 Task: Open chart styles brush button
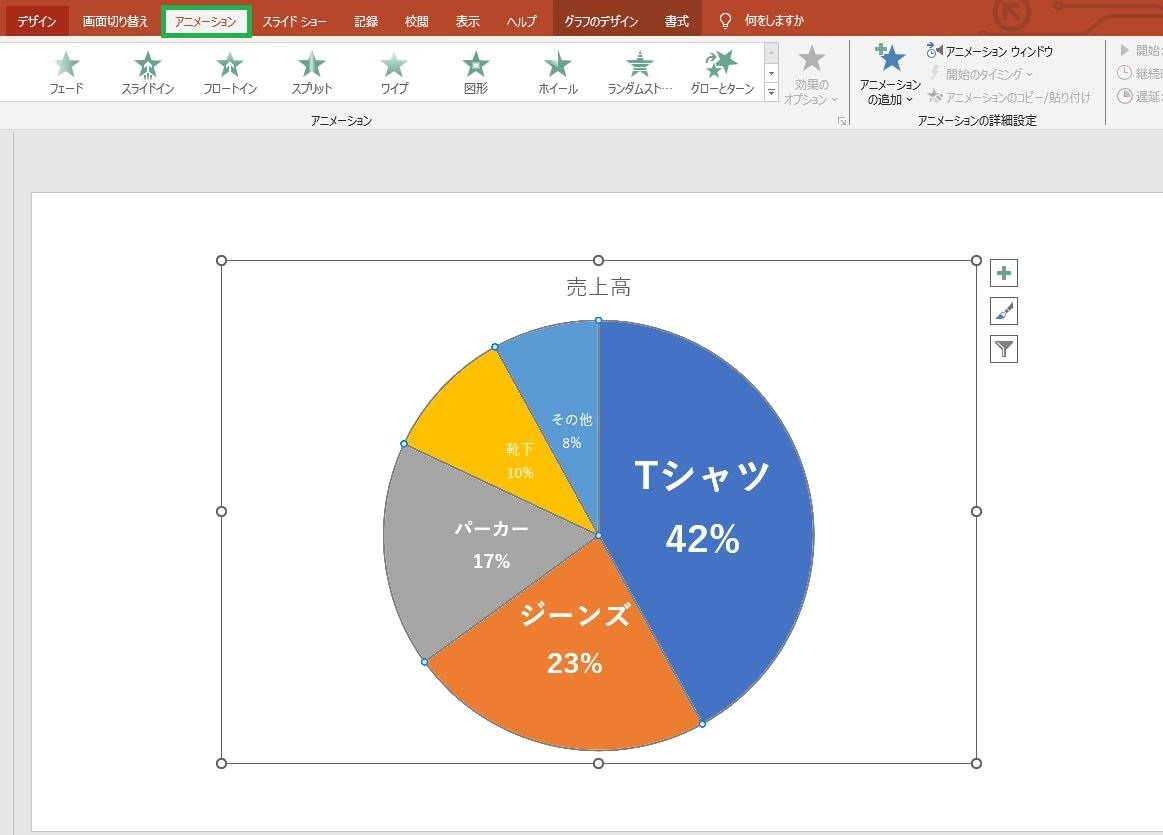tap(1004, 311)
